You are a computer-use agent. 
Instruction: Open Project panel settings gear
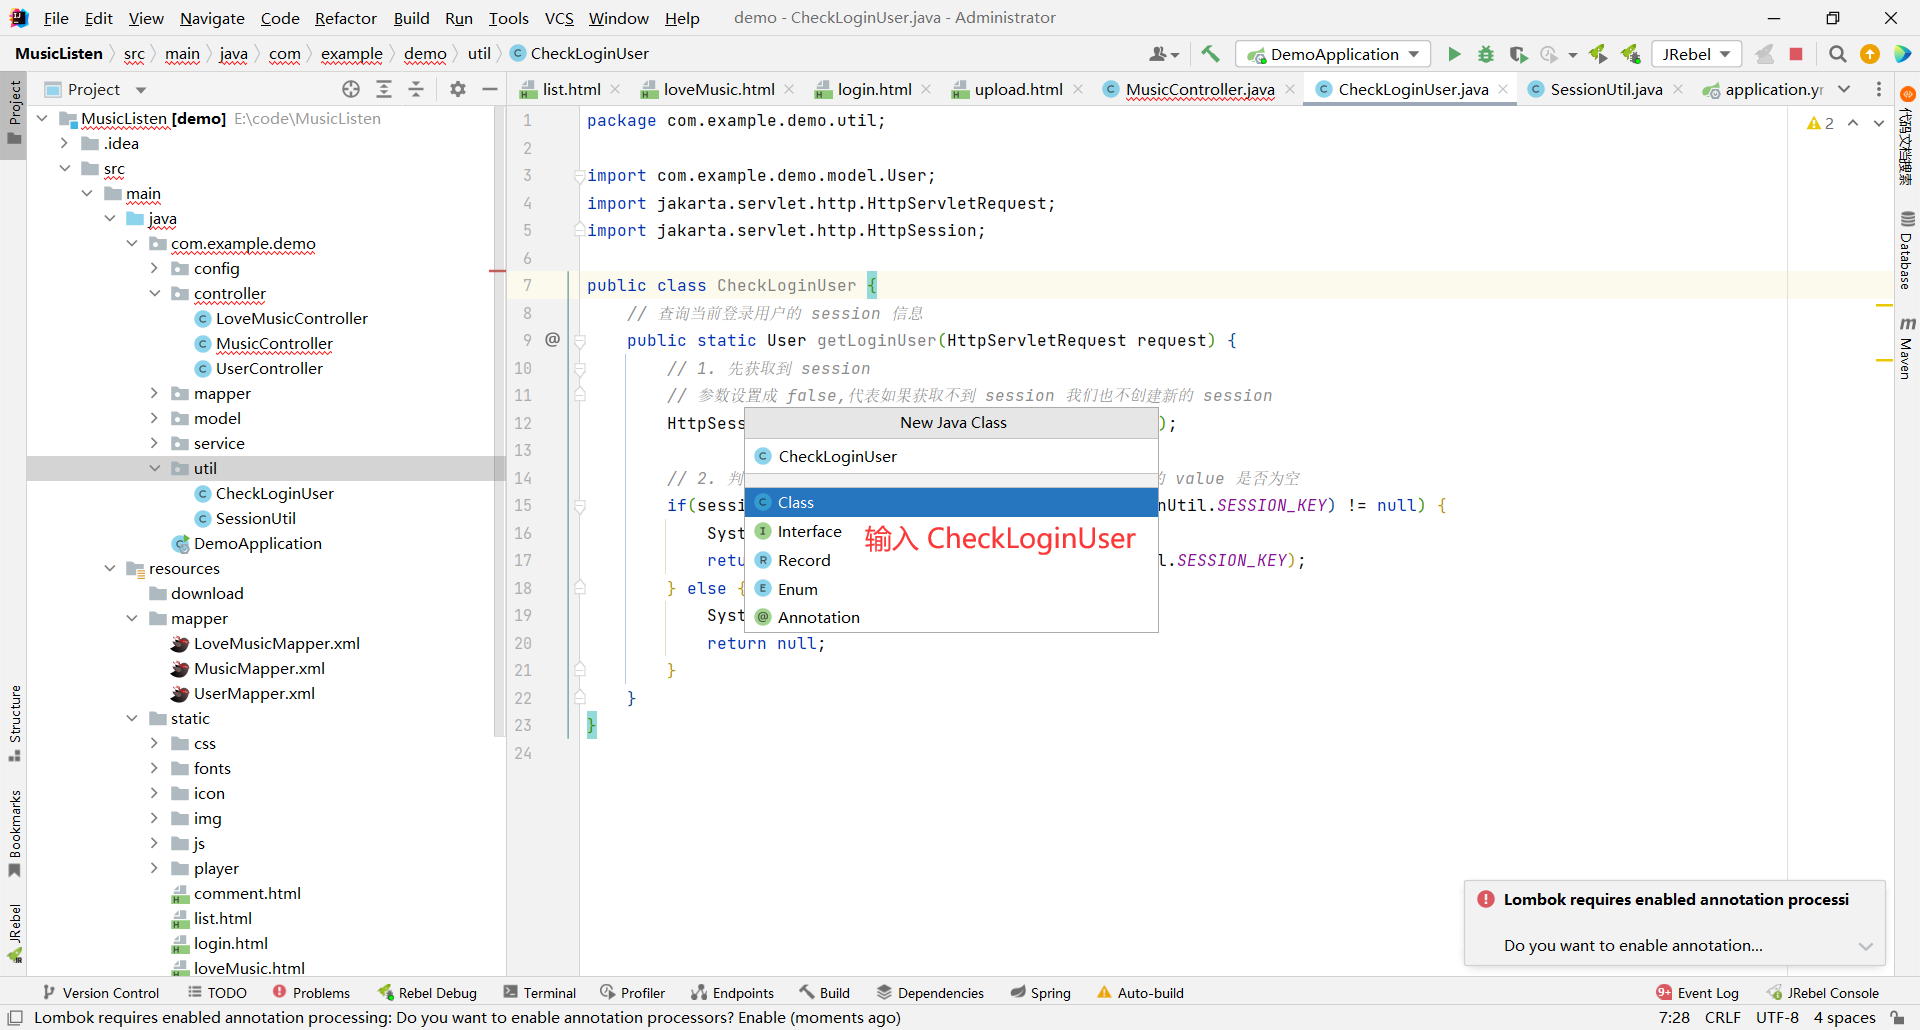(x=458, y=89)
